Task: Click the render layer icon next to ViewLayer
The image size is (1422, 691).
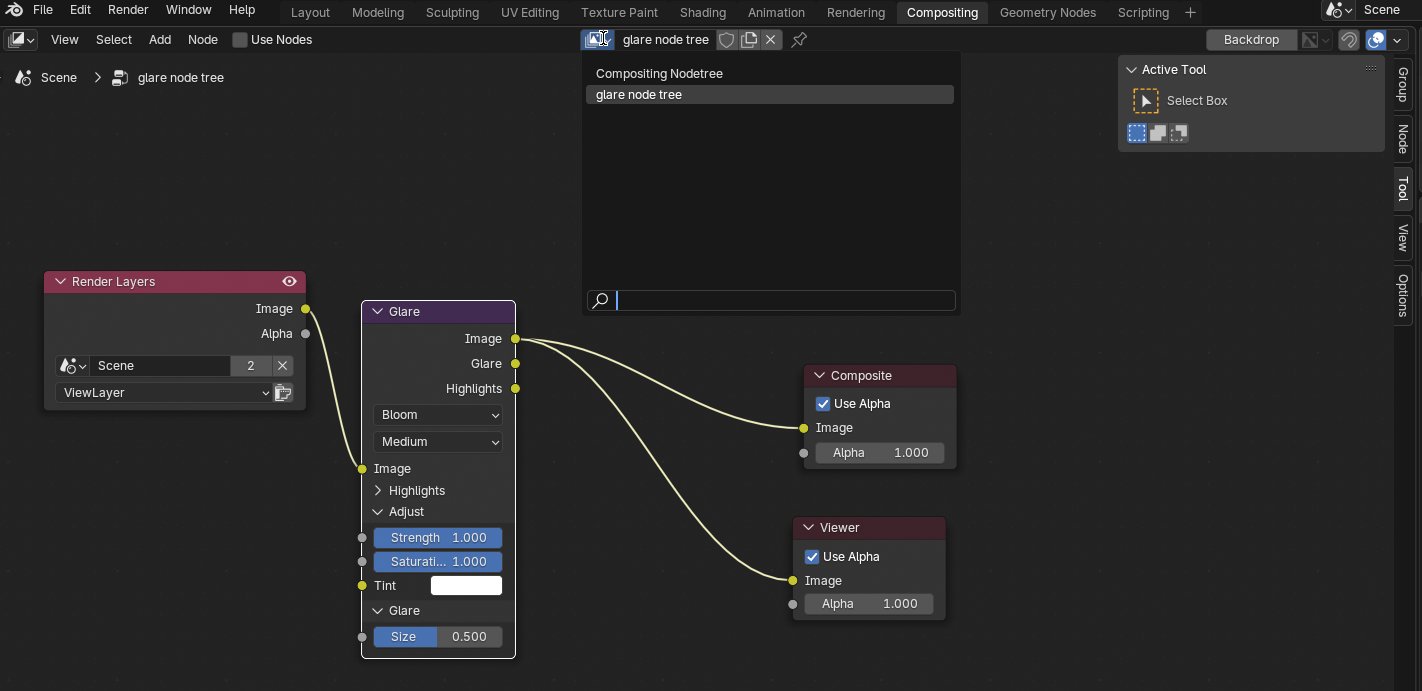Action: coord(283,393)
